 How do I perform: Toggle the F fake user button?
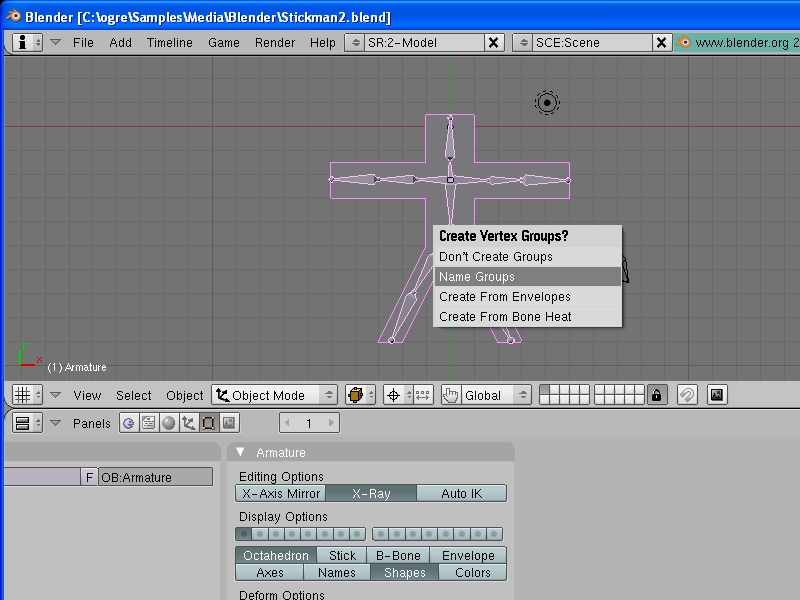(89, 477)
